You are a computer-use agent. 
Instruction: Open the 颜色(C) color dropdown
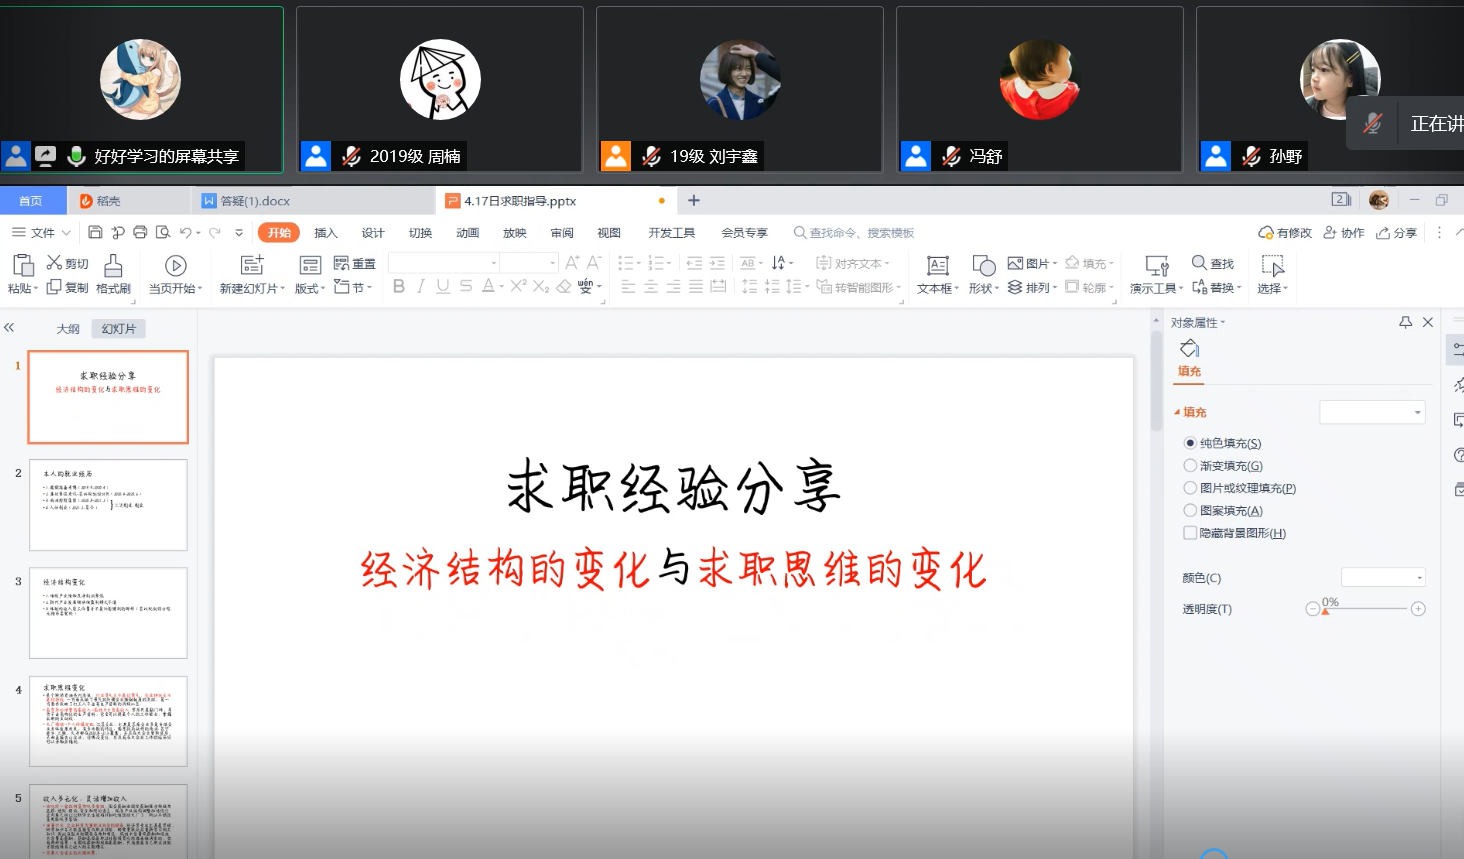pos(1382,578)
